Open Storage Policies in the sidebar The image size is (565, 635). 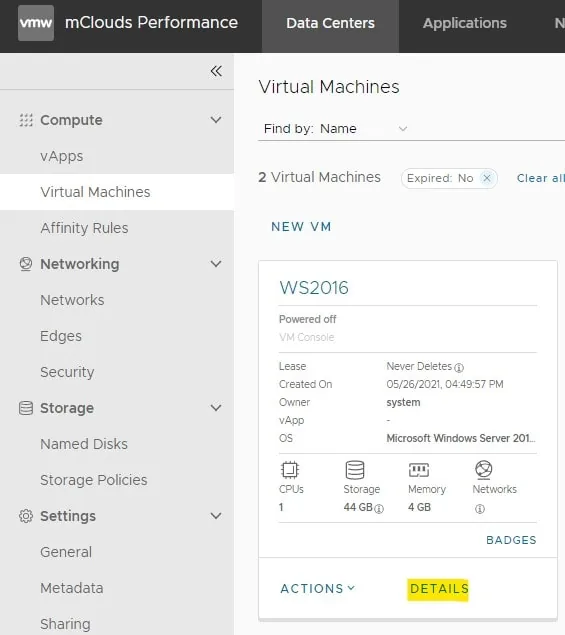tap(117, 480)
